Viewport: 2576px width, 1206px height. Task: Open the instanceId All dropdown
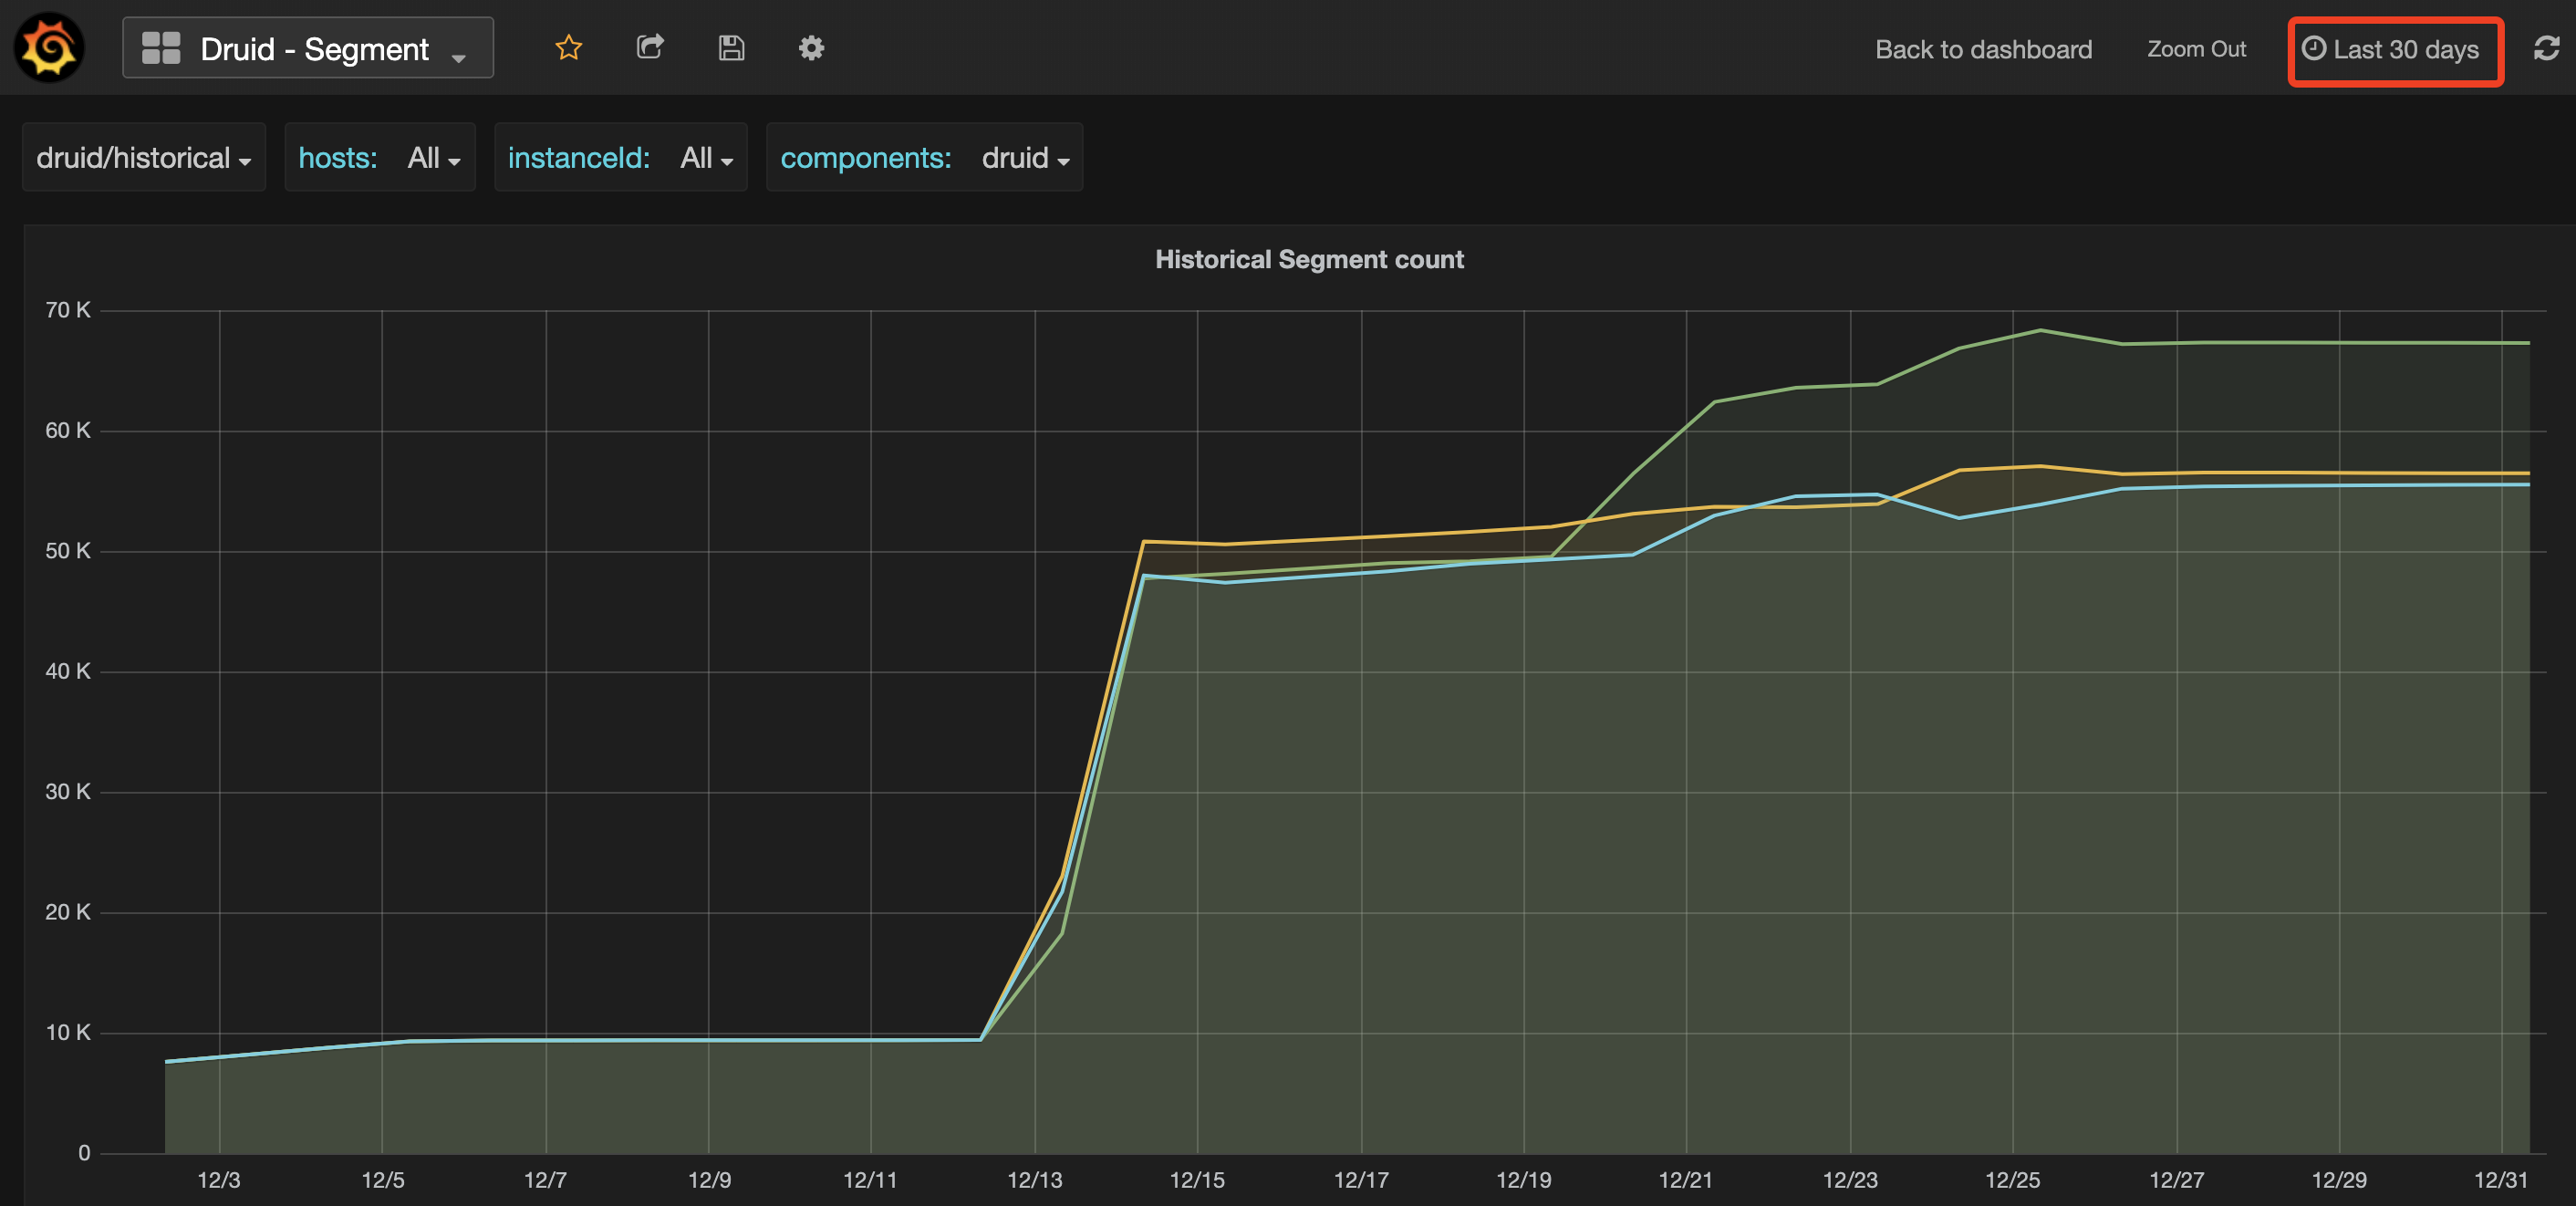click(x=706, y=157)
